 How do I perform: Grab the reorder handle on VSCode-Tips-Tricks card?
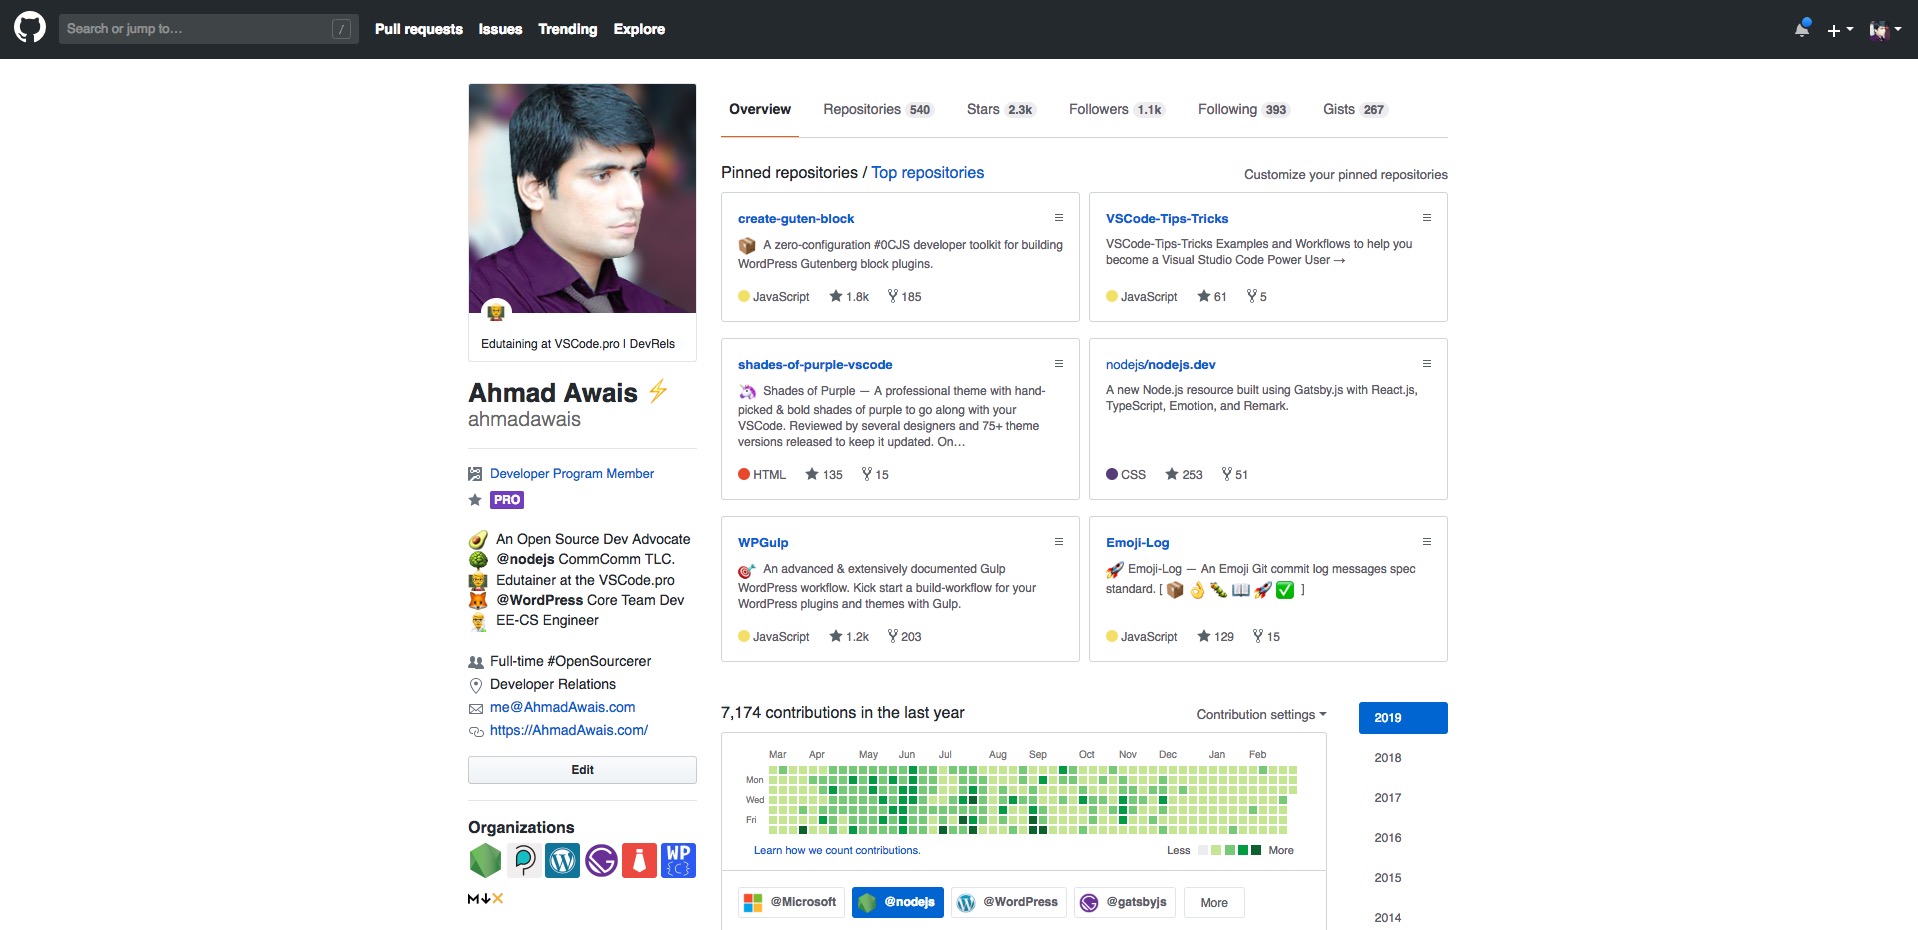pyautogui.click(x=1427, y=217)
